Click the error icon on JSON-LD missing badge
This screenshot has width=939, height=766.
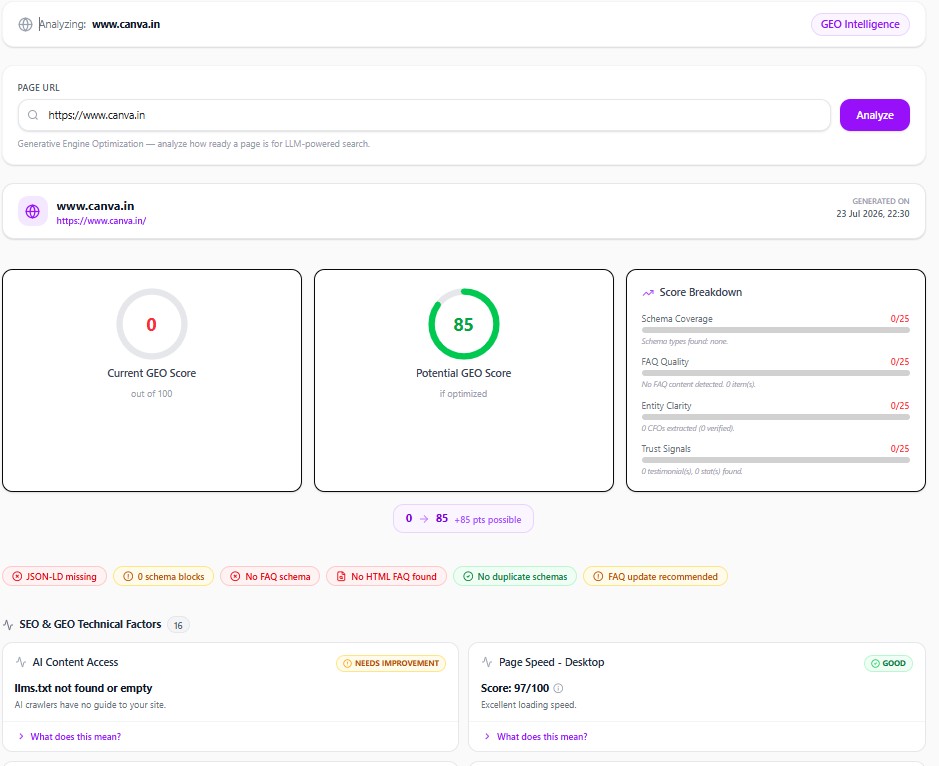tap(17, 576)
